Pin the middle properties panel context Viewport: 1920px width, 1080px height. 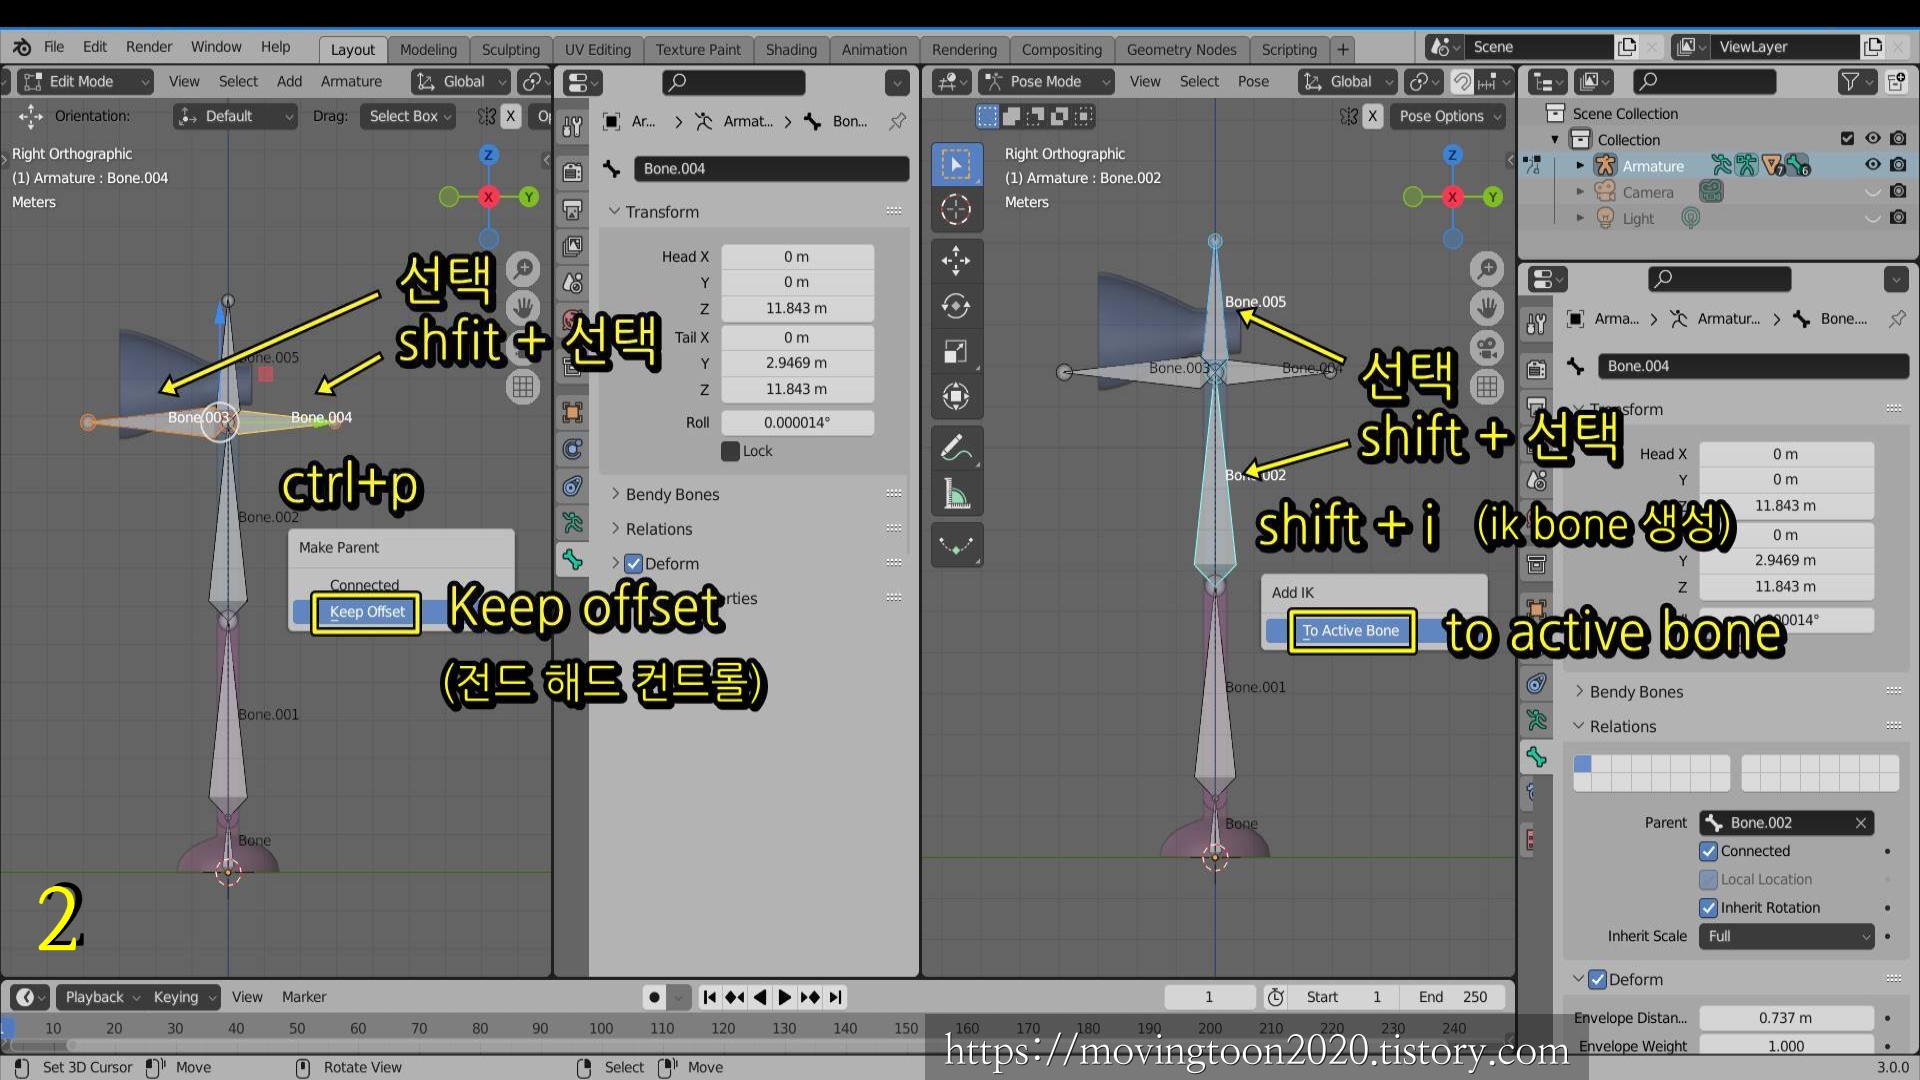(898, 121)
